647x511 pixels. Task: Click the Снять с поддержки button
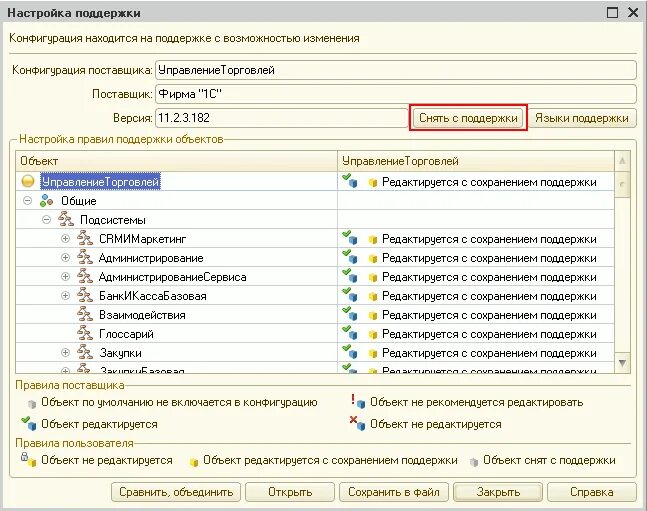pyautogui.click(x=468, y=118)
